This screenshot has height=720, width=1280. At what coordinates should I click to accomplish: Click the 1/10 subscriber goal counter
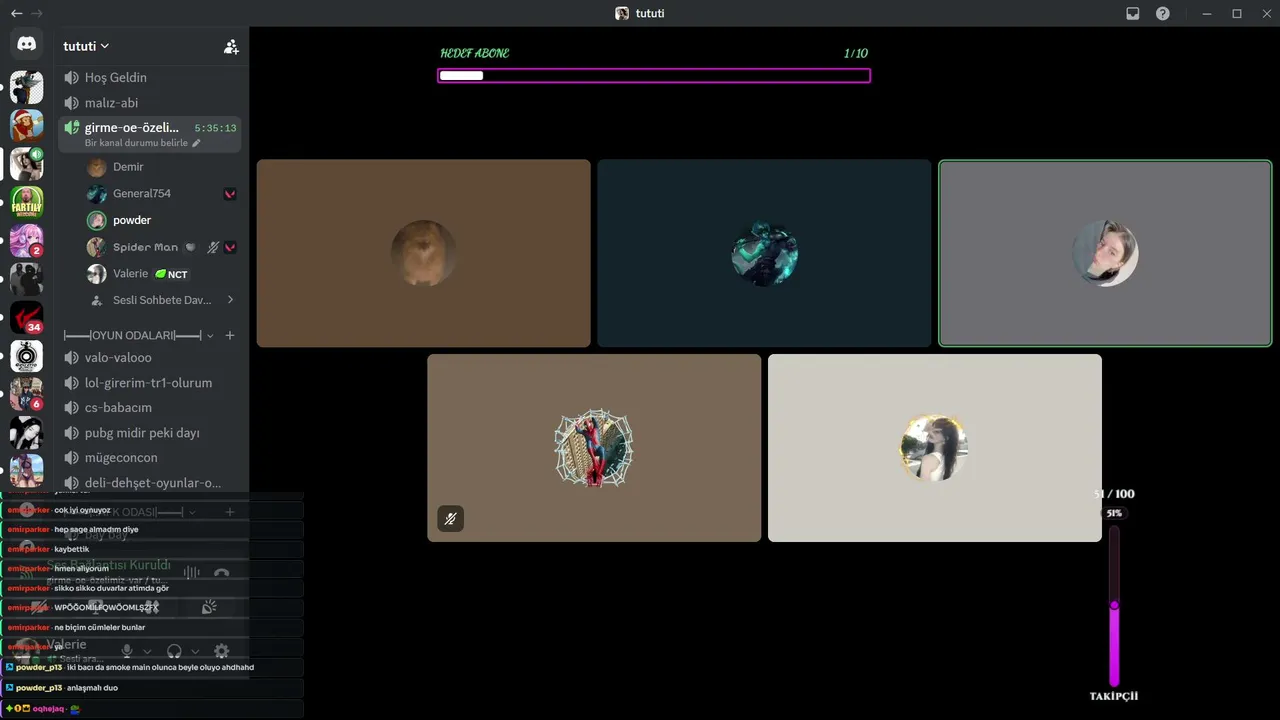pos(856,53)
